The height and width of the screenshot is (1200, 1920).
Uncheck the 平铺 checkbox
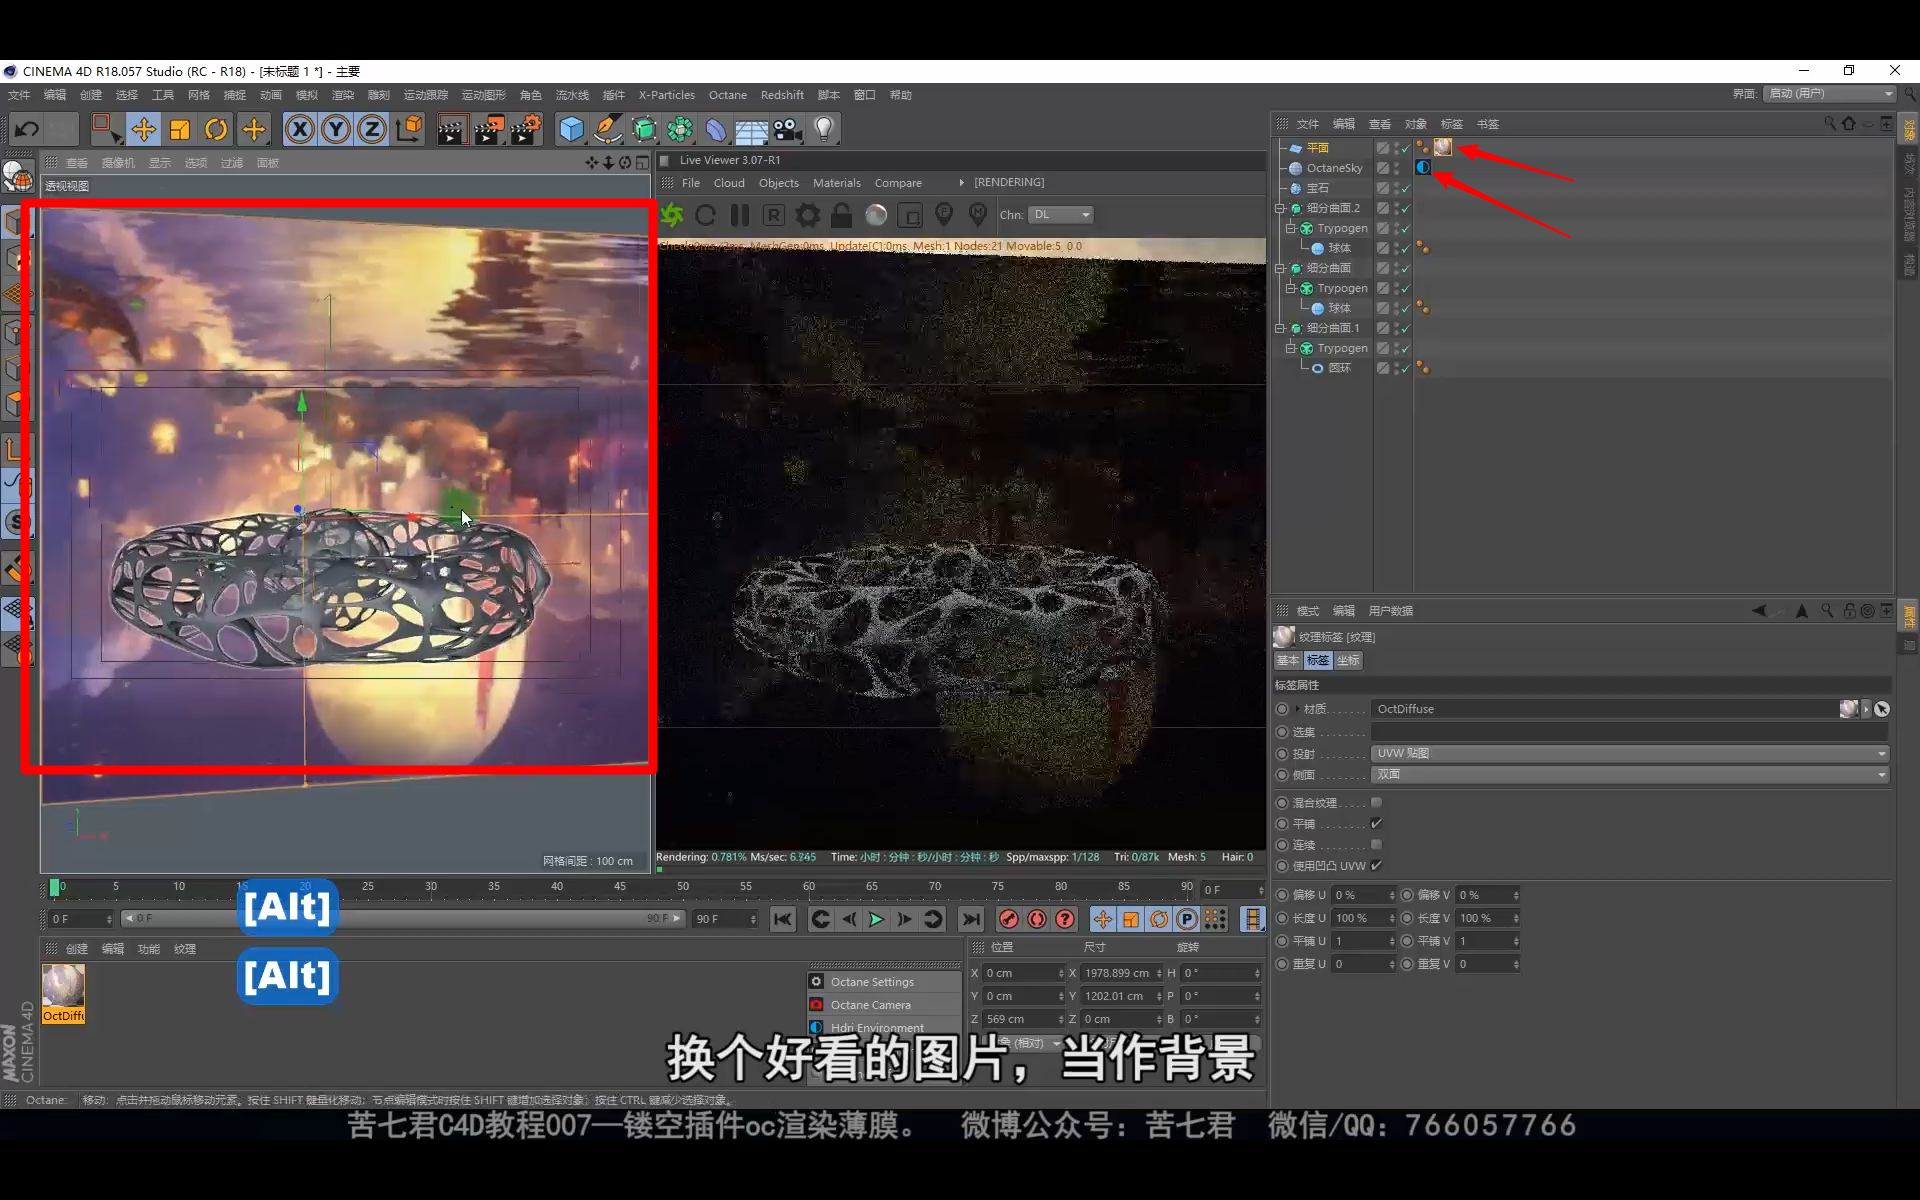[x=1377, y=823]
